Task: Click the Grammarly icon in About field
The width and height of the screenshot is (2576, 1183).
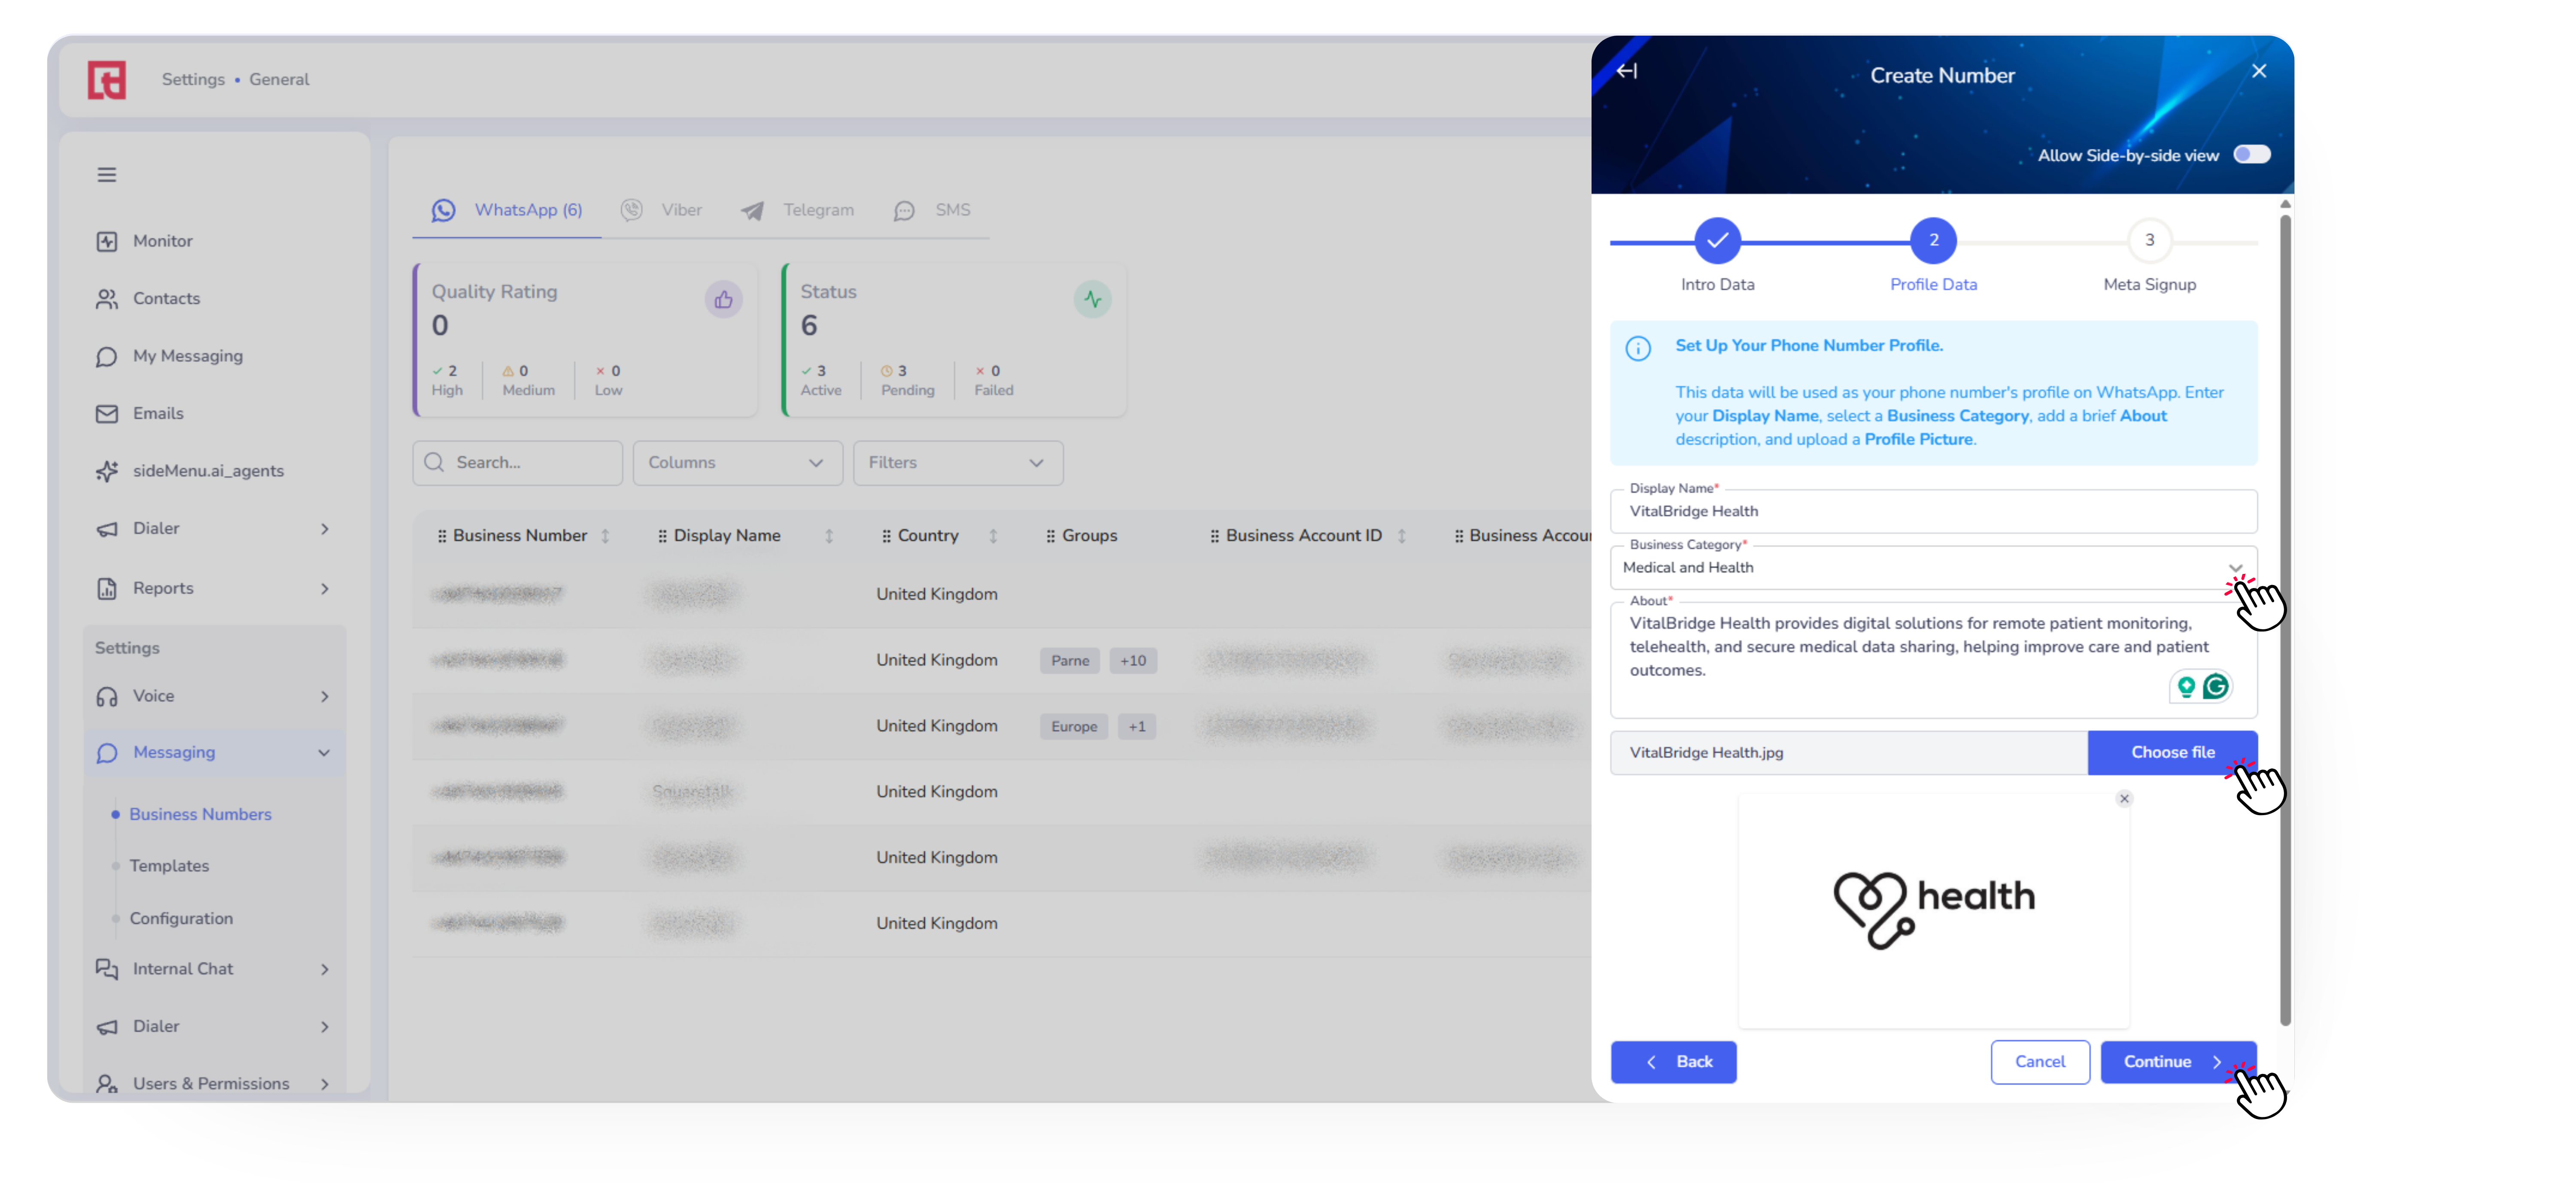Action: click(x=2216, y=686)
